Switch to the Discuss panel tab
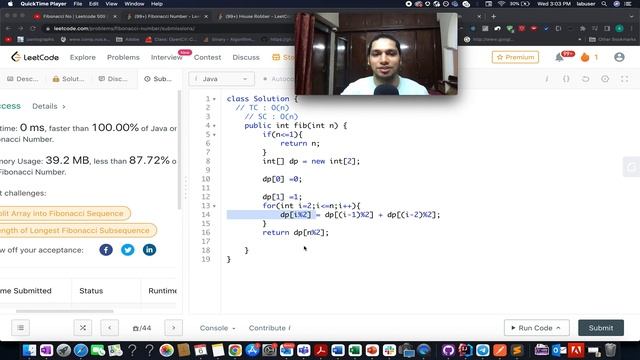The image size is (640, 360). [113, 79]
